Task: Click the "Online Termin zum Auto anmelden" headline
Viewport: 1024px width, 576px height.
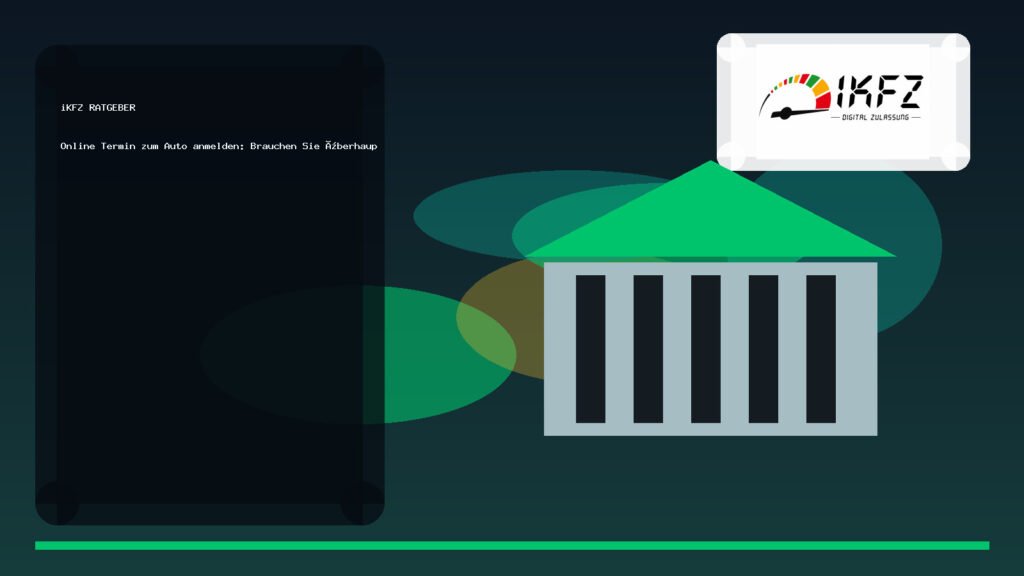Action: pyautogui.click(x=219, y=146)
